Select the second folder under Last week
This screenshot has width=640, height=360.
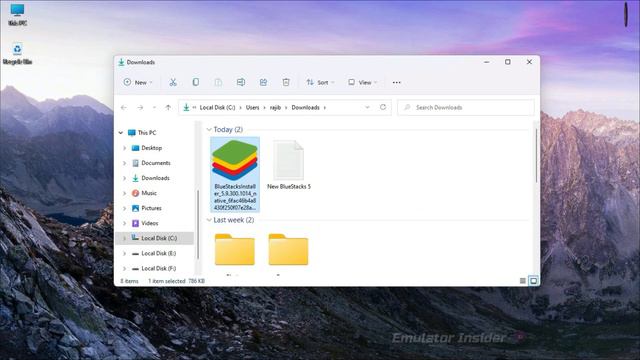click(288, 249)
